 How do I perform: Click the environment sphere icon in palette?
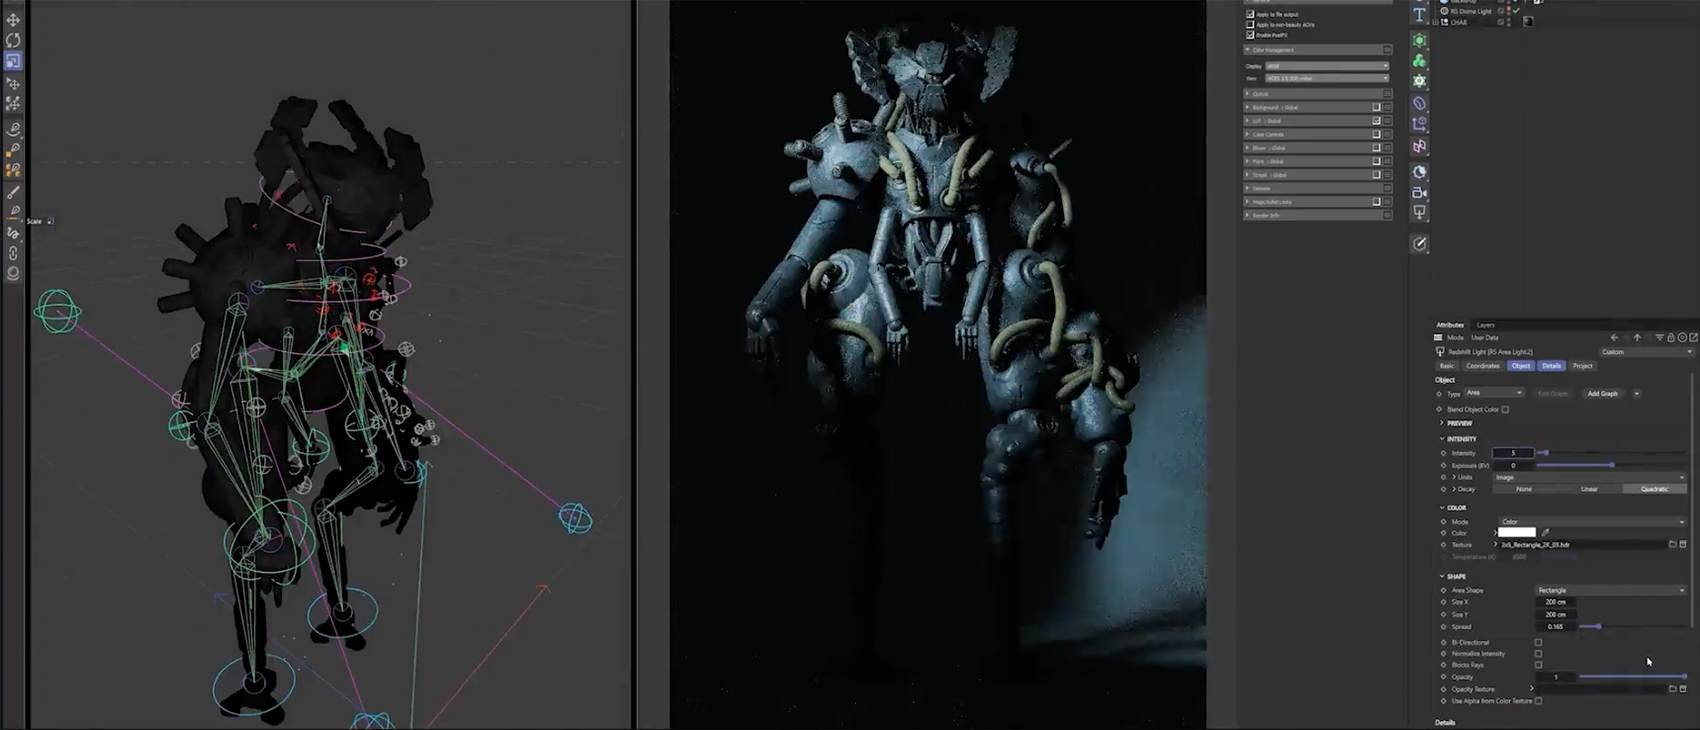(1419, 172)
